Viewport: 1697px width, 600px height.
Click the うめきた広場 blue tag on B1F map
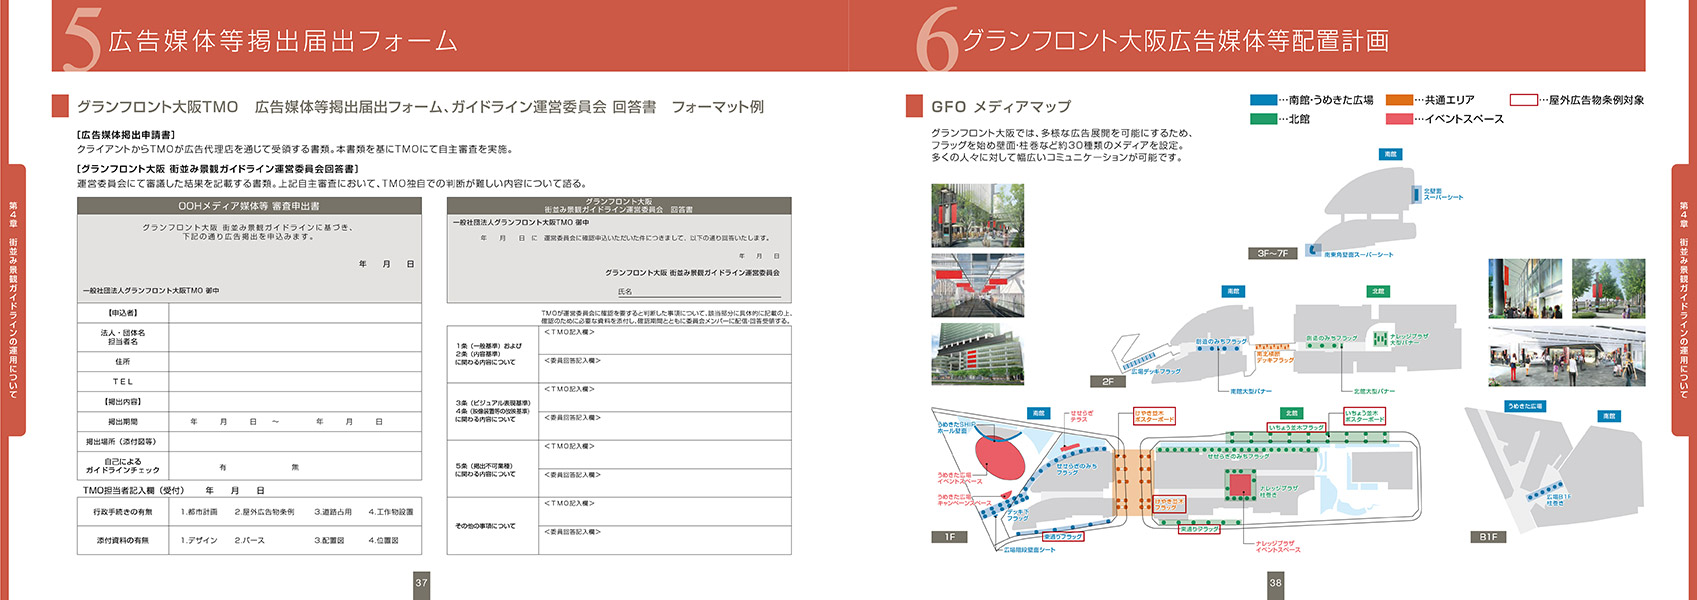tap(1526, 406)
